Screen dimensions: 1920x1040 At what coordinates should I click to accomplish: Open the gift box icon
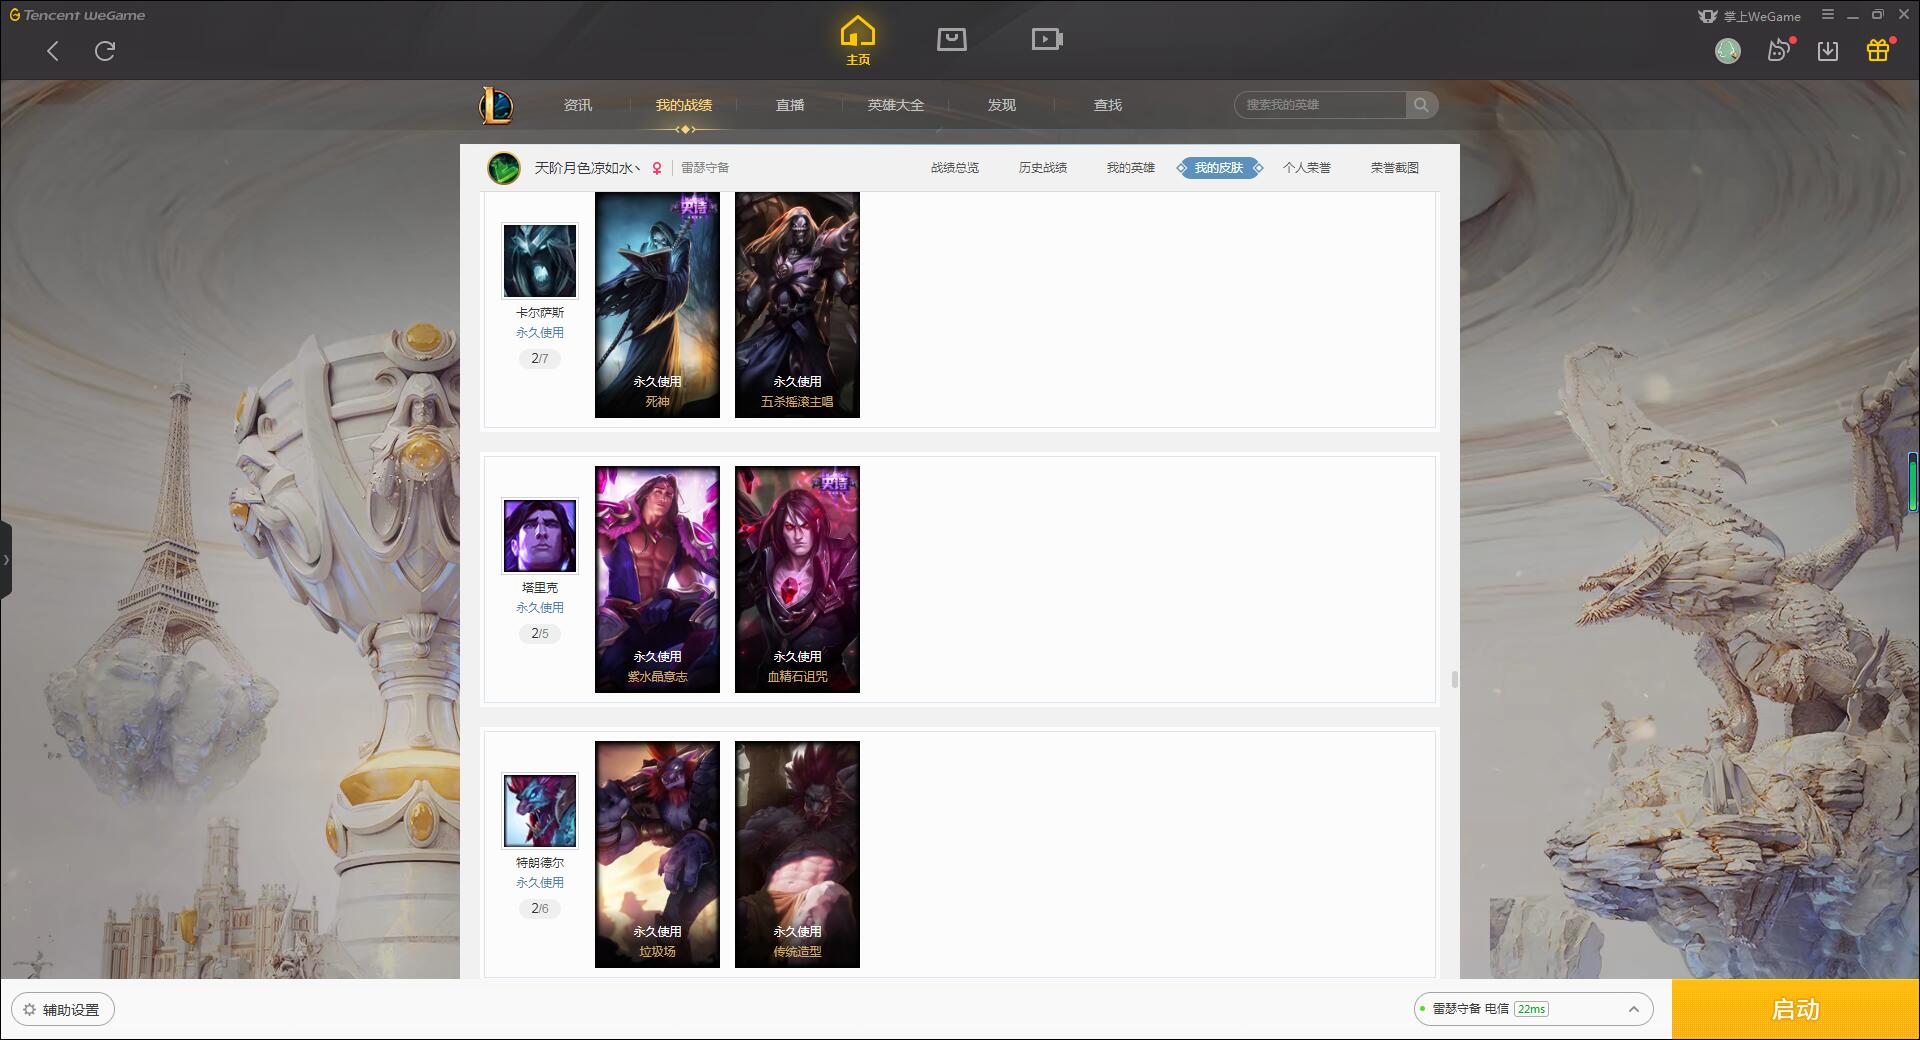(1878, 50)
